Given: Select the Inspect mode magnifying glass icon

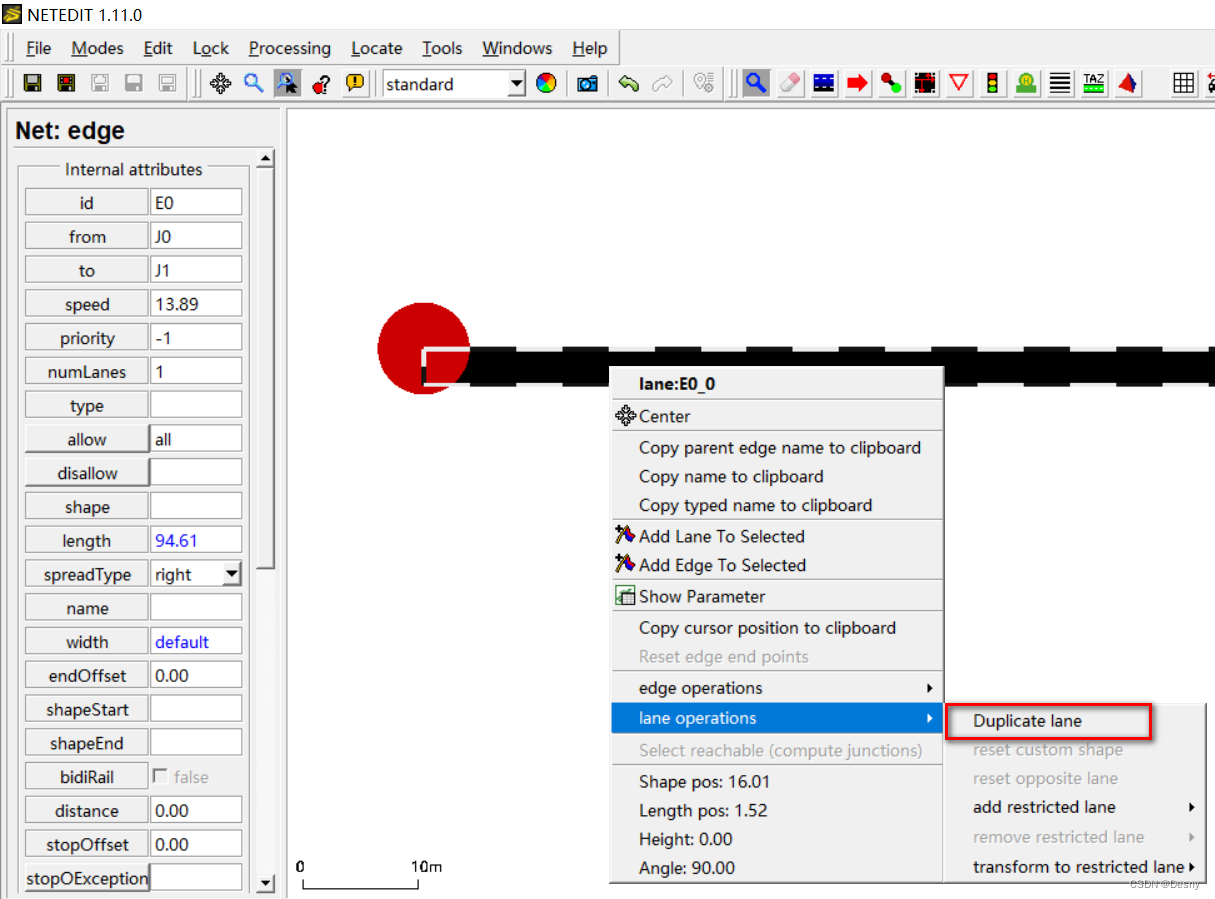Looking at the screenshot, I should 756,83.
